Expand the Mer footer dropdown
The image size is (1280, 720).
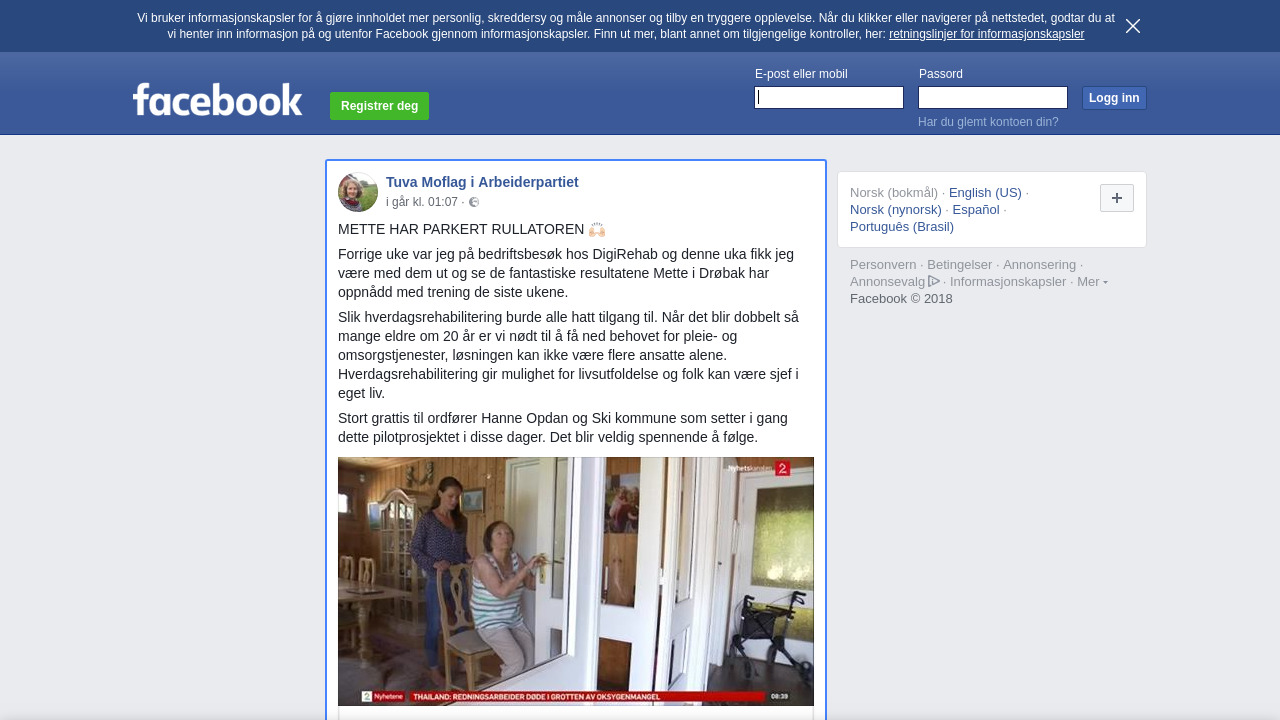click(x=1092, y=282)
